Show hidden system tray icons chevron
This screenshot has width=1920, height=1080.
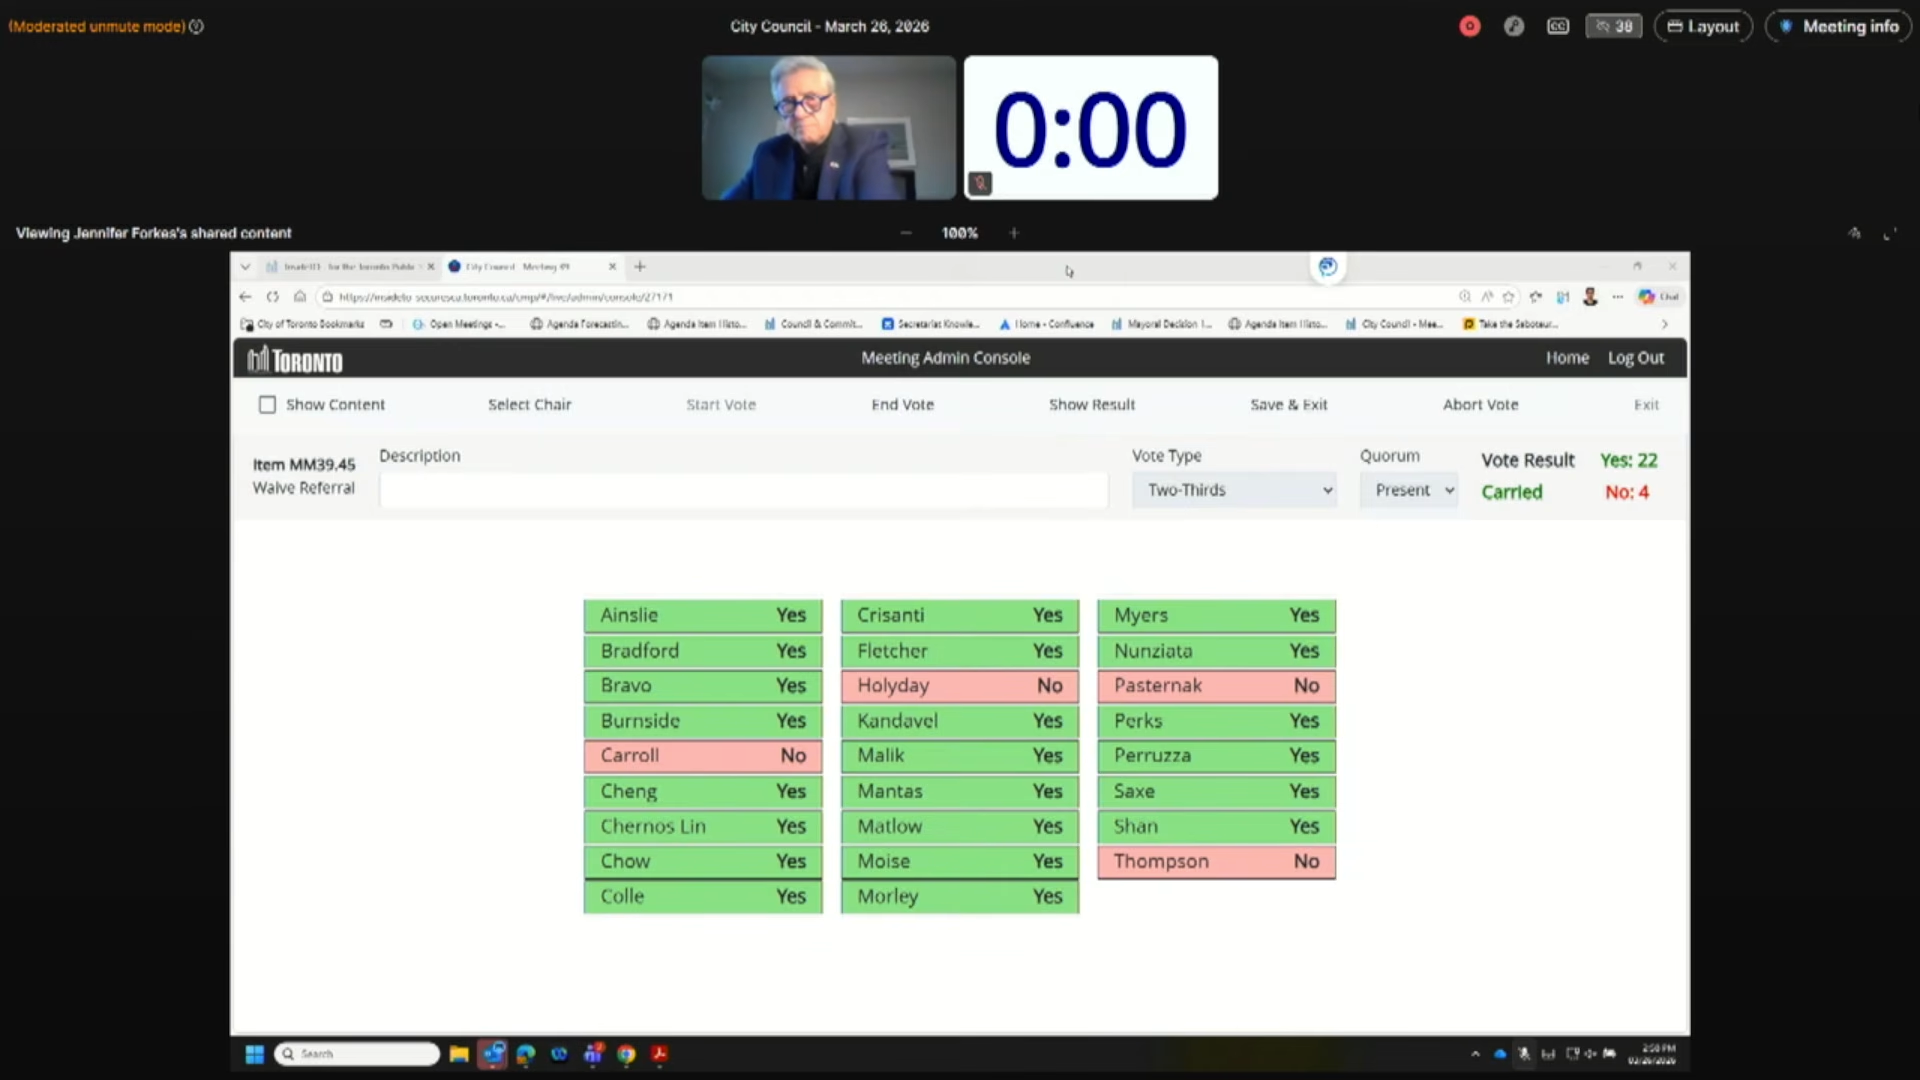pos(1475,1054)
